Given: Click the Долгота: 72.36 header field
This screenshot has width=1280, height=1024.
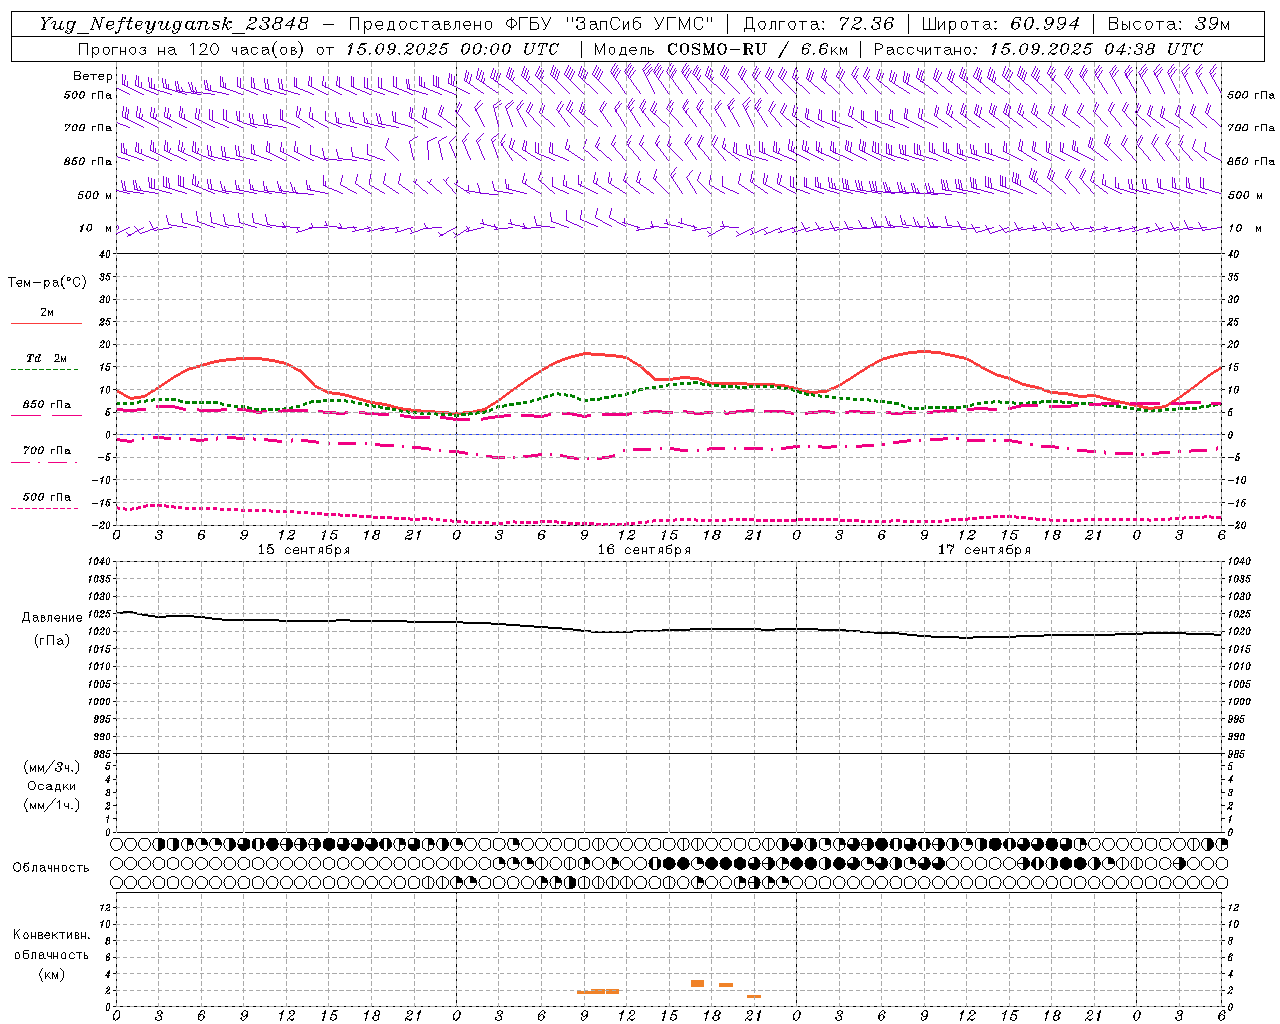Looking at the screenshot, I should (819, 24).
